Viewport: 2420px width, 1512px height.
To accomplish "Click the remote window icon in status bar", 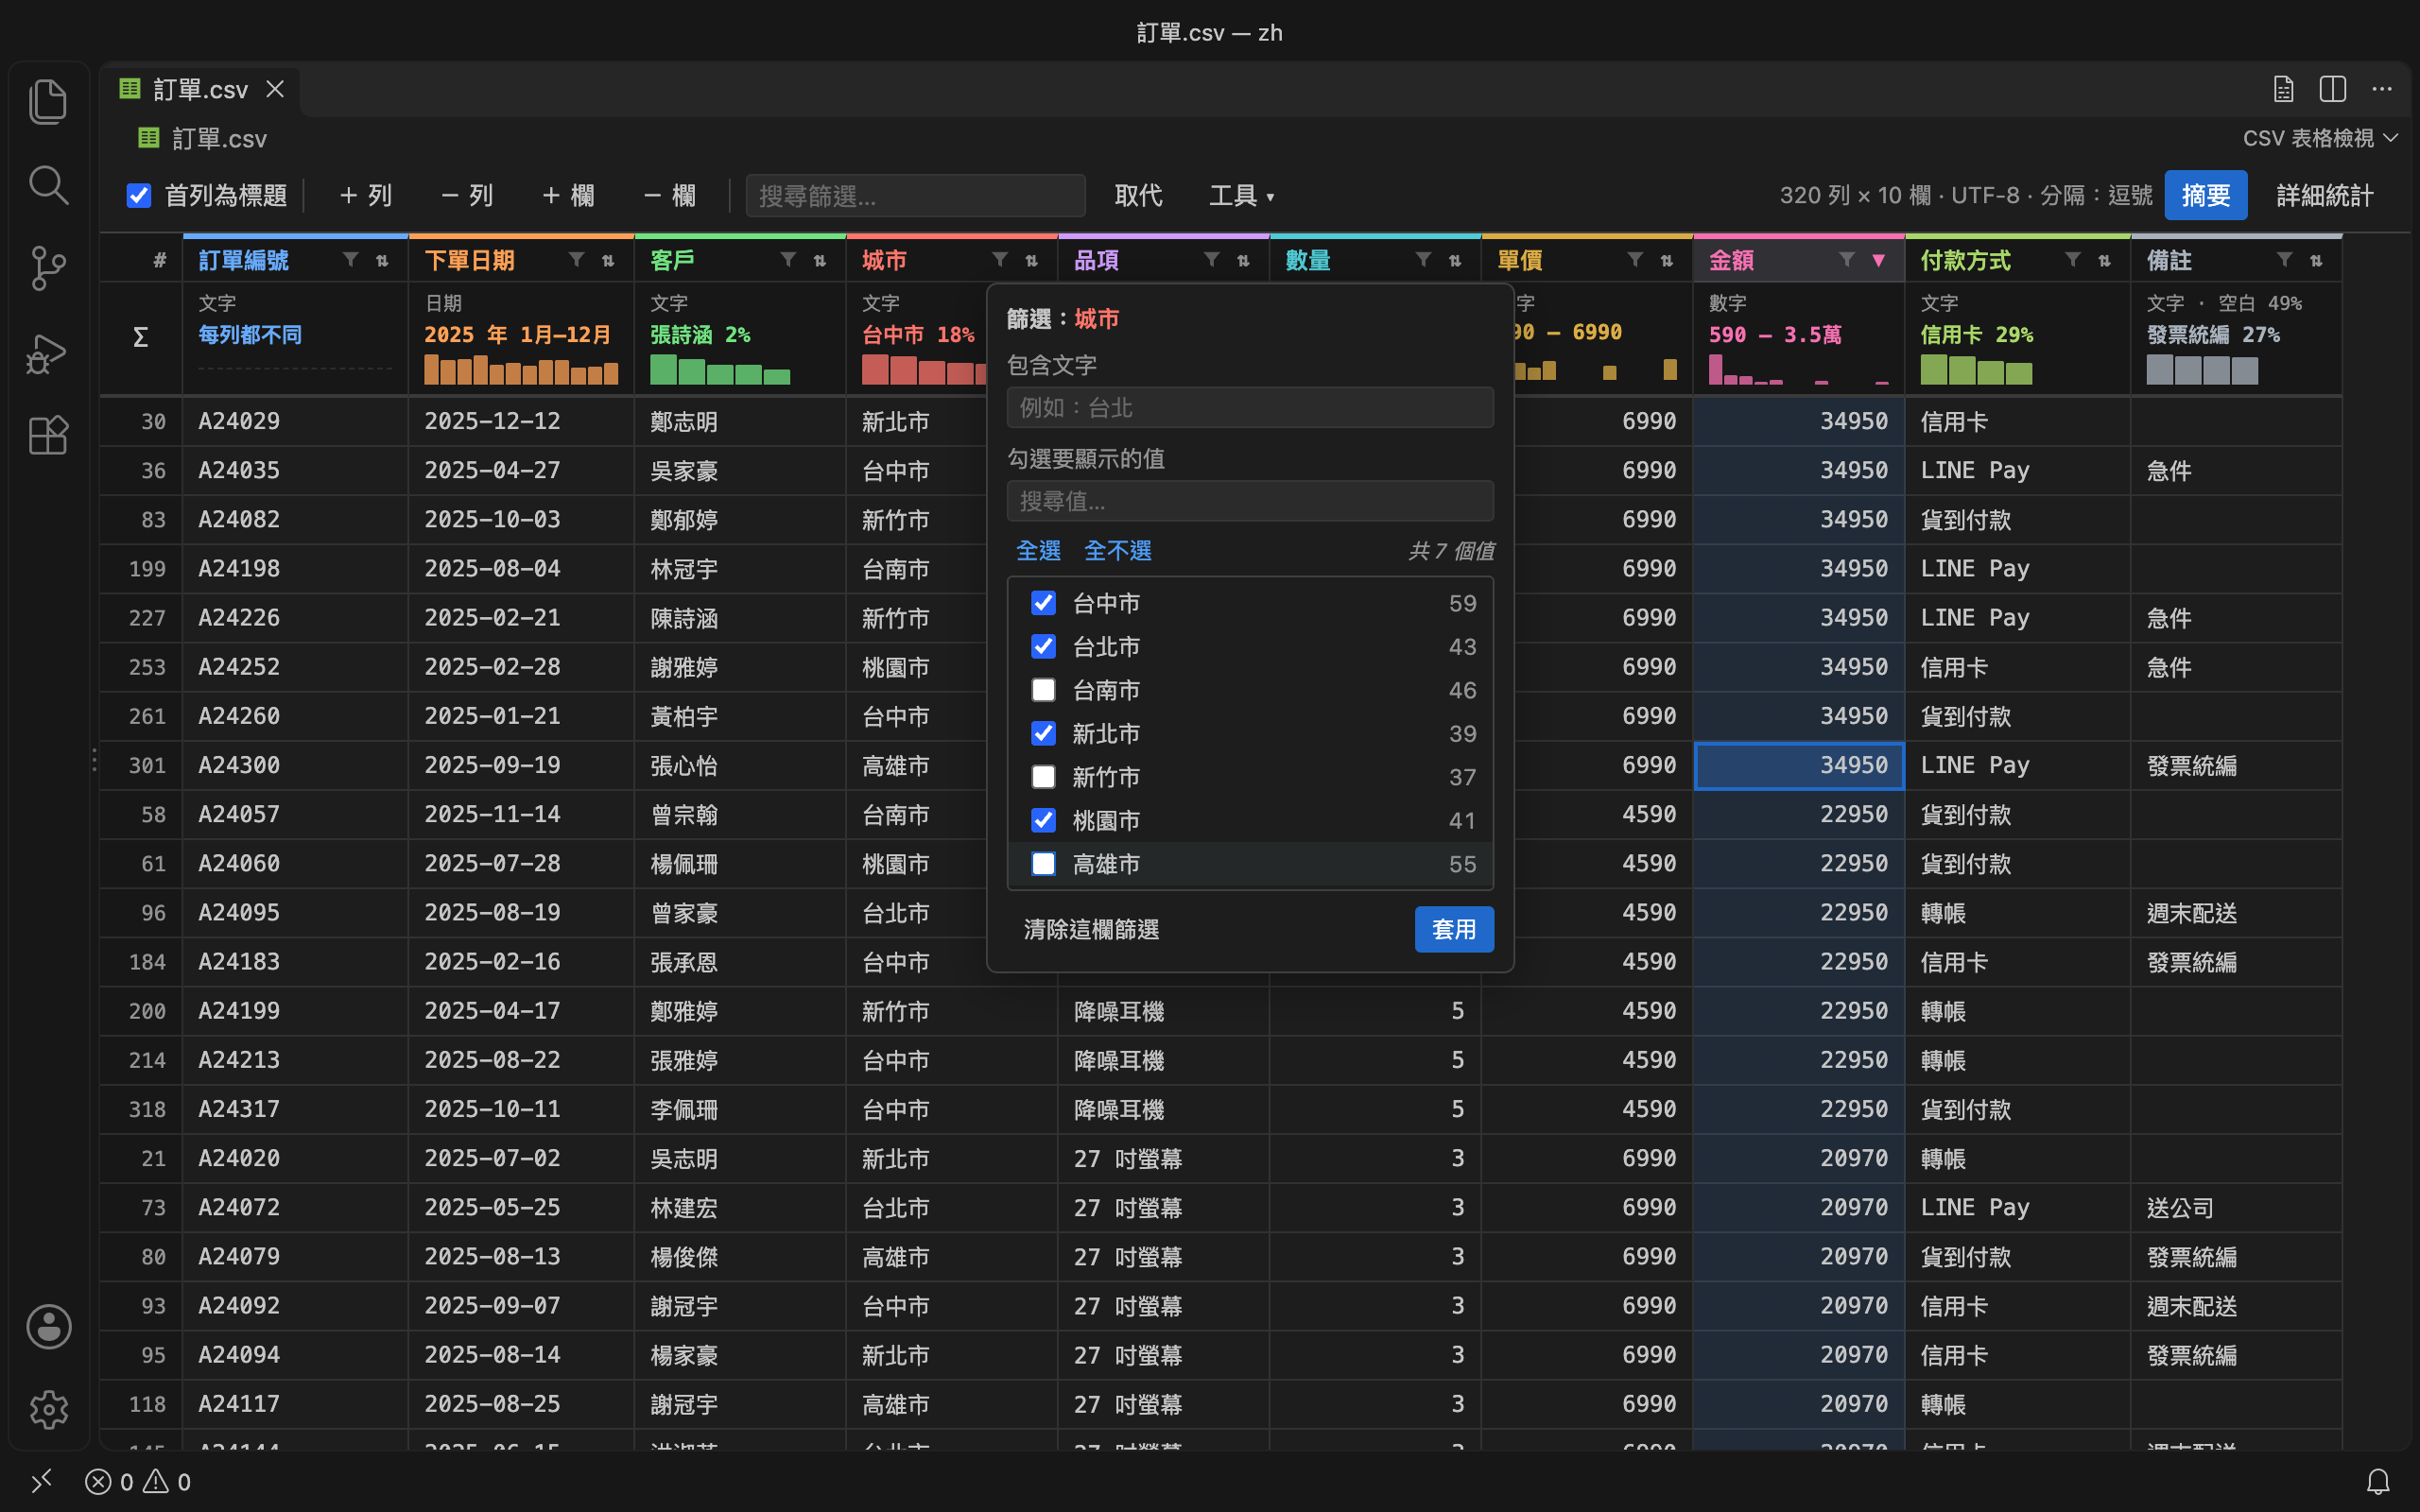I will (41, 1481).
